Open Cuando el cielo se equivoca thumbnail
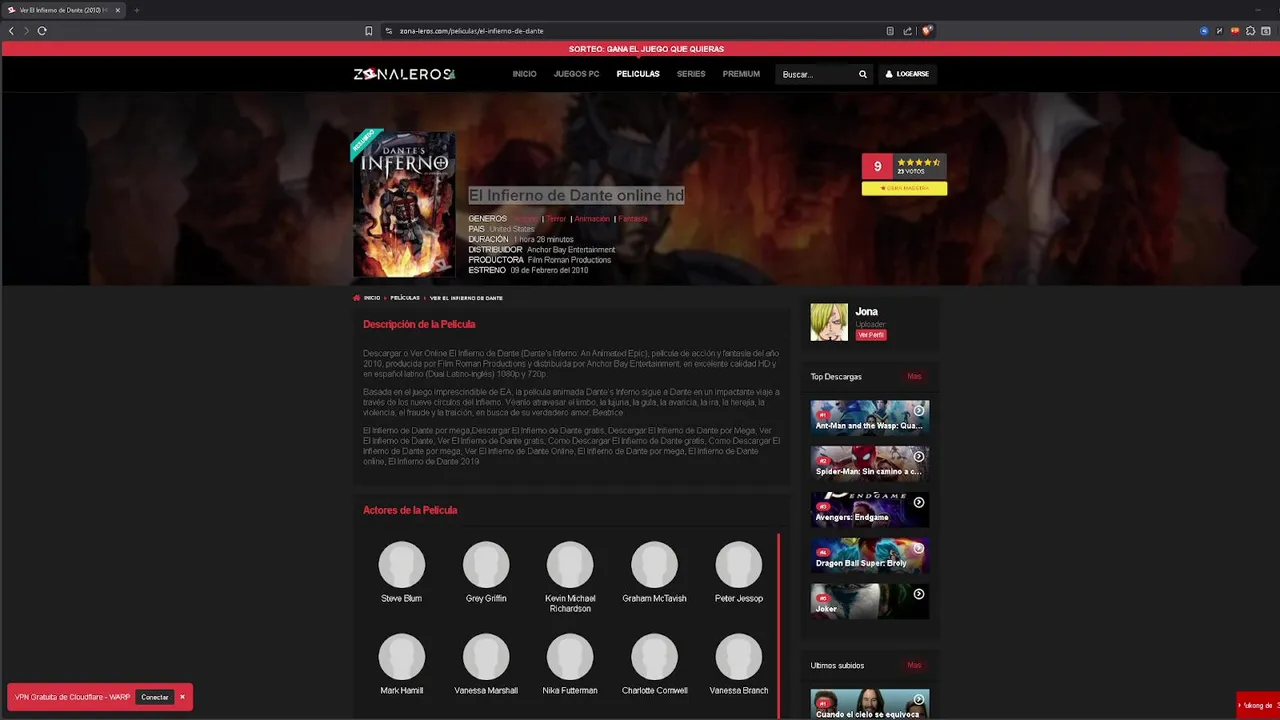The image size is (1280, 720). coord(870,704)
